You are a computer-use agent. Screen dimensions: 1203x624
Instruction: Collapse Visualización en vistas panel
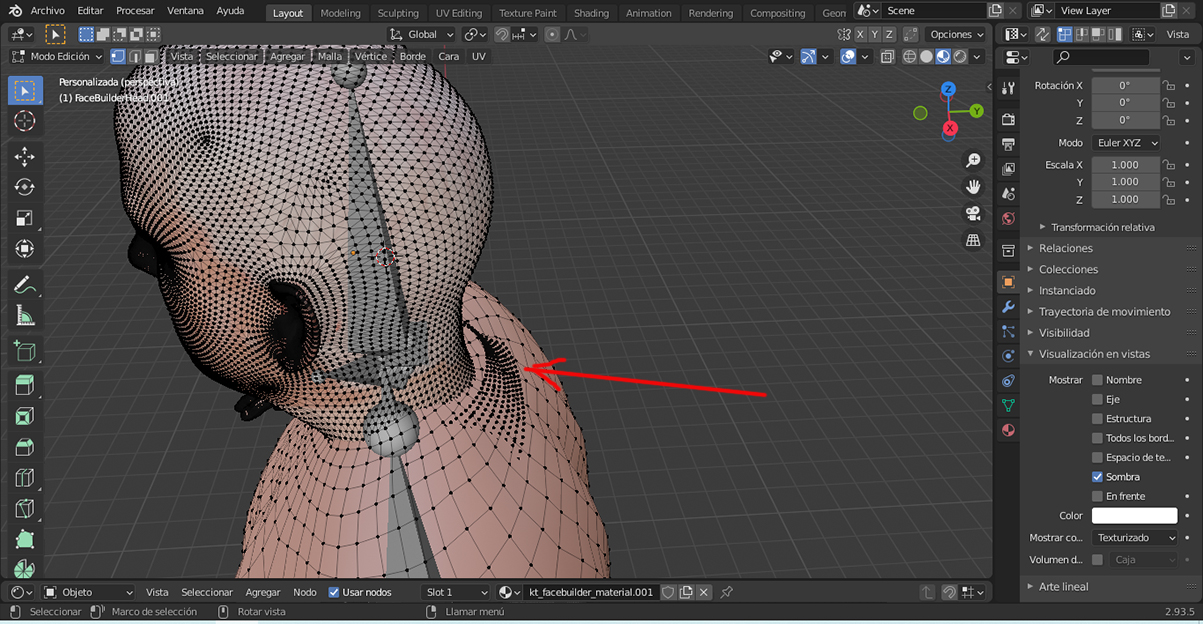point(1094,354)
